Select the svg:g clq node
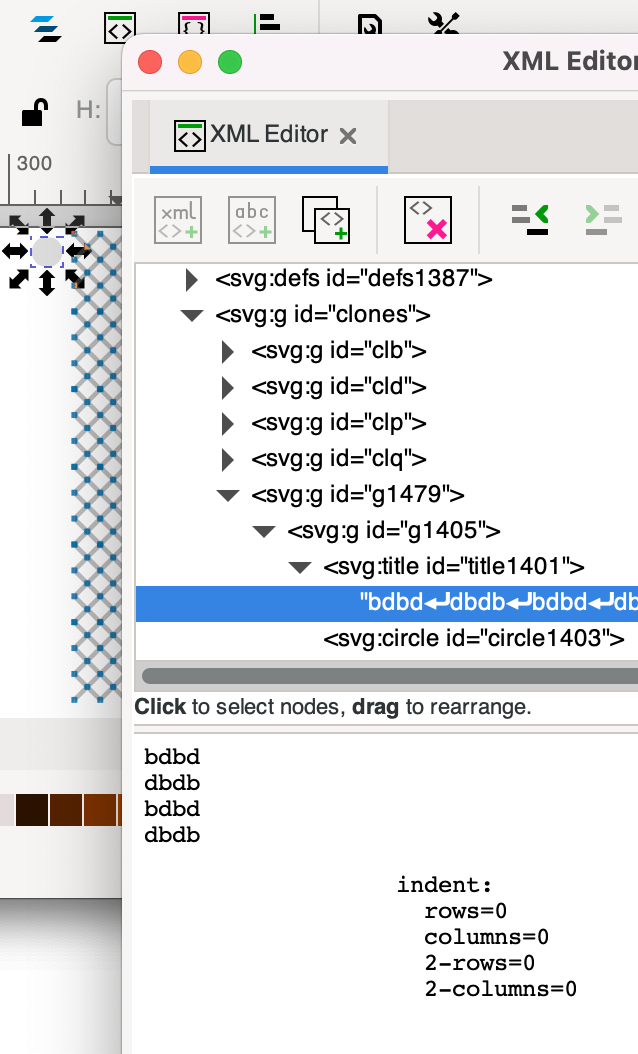Viewport: 638px width, 1054px height. (x=339, y=459)
